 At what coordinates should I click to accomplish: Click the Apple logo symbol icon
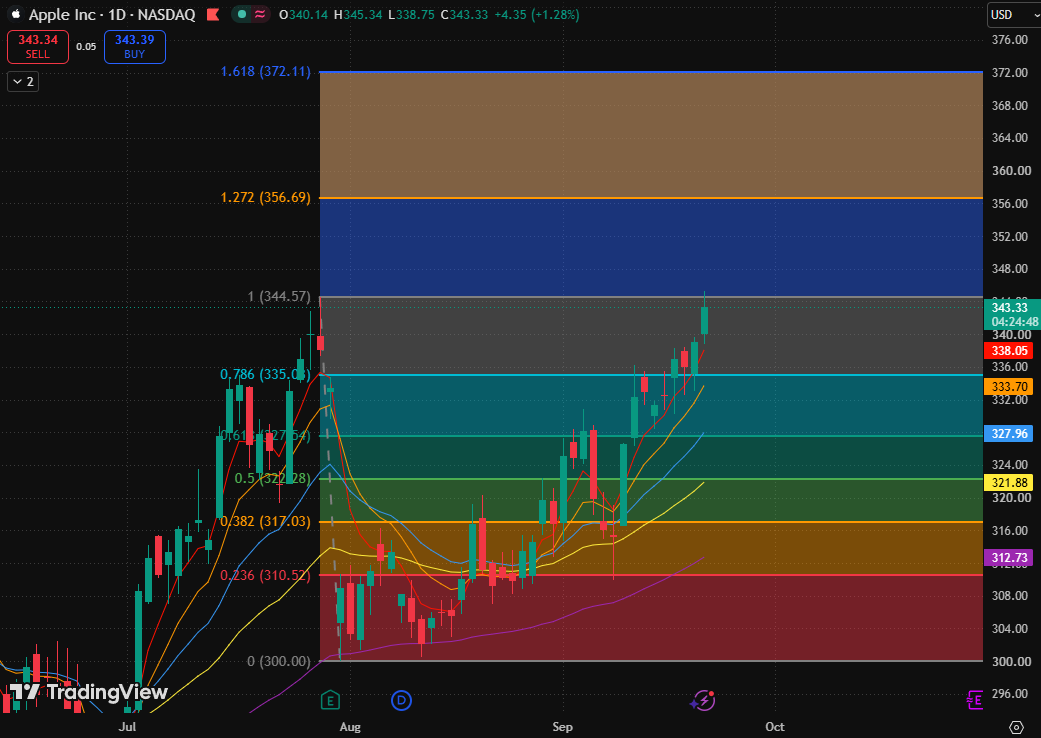click(16, 14)
